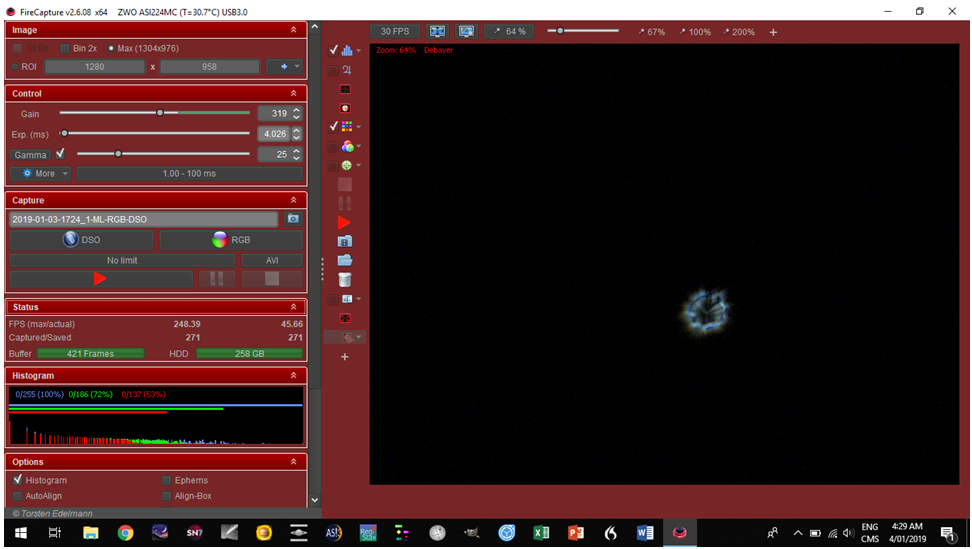Open RegiStax from the taskbar
Viewport: 972px width, 549px height.
click(x=368, y=533)
